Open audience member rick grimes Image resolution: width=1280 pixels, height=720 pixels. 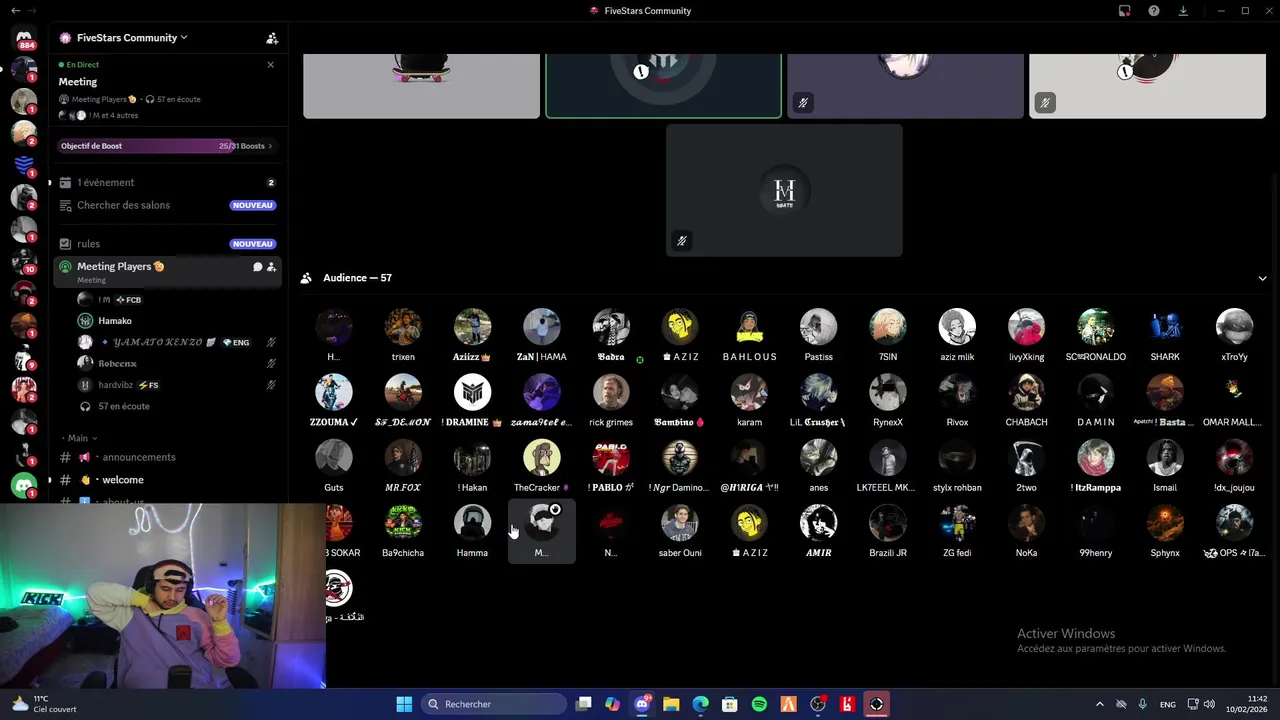[x=611, y=400]
